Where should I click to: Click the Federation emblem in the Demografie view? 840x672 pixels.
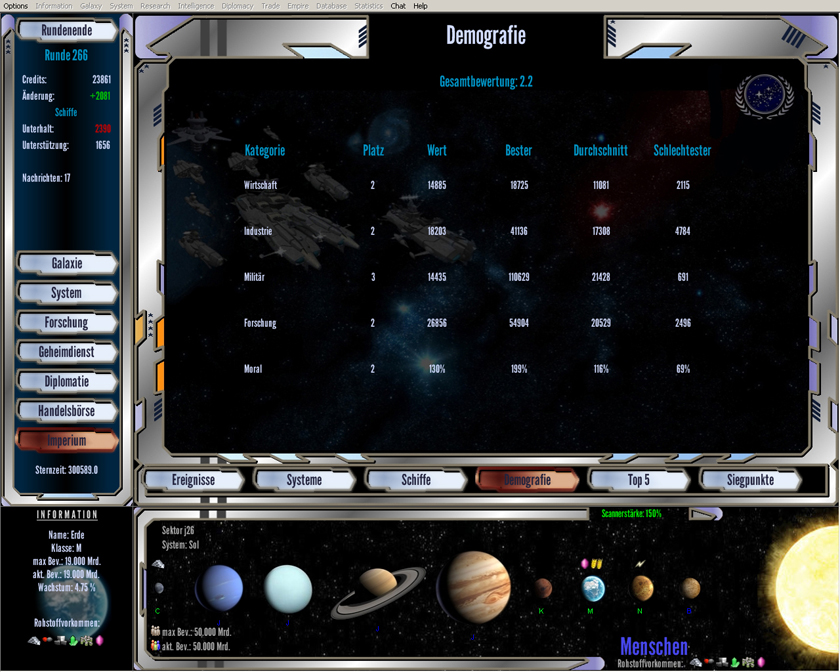(764, 96)
